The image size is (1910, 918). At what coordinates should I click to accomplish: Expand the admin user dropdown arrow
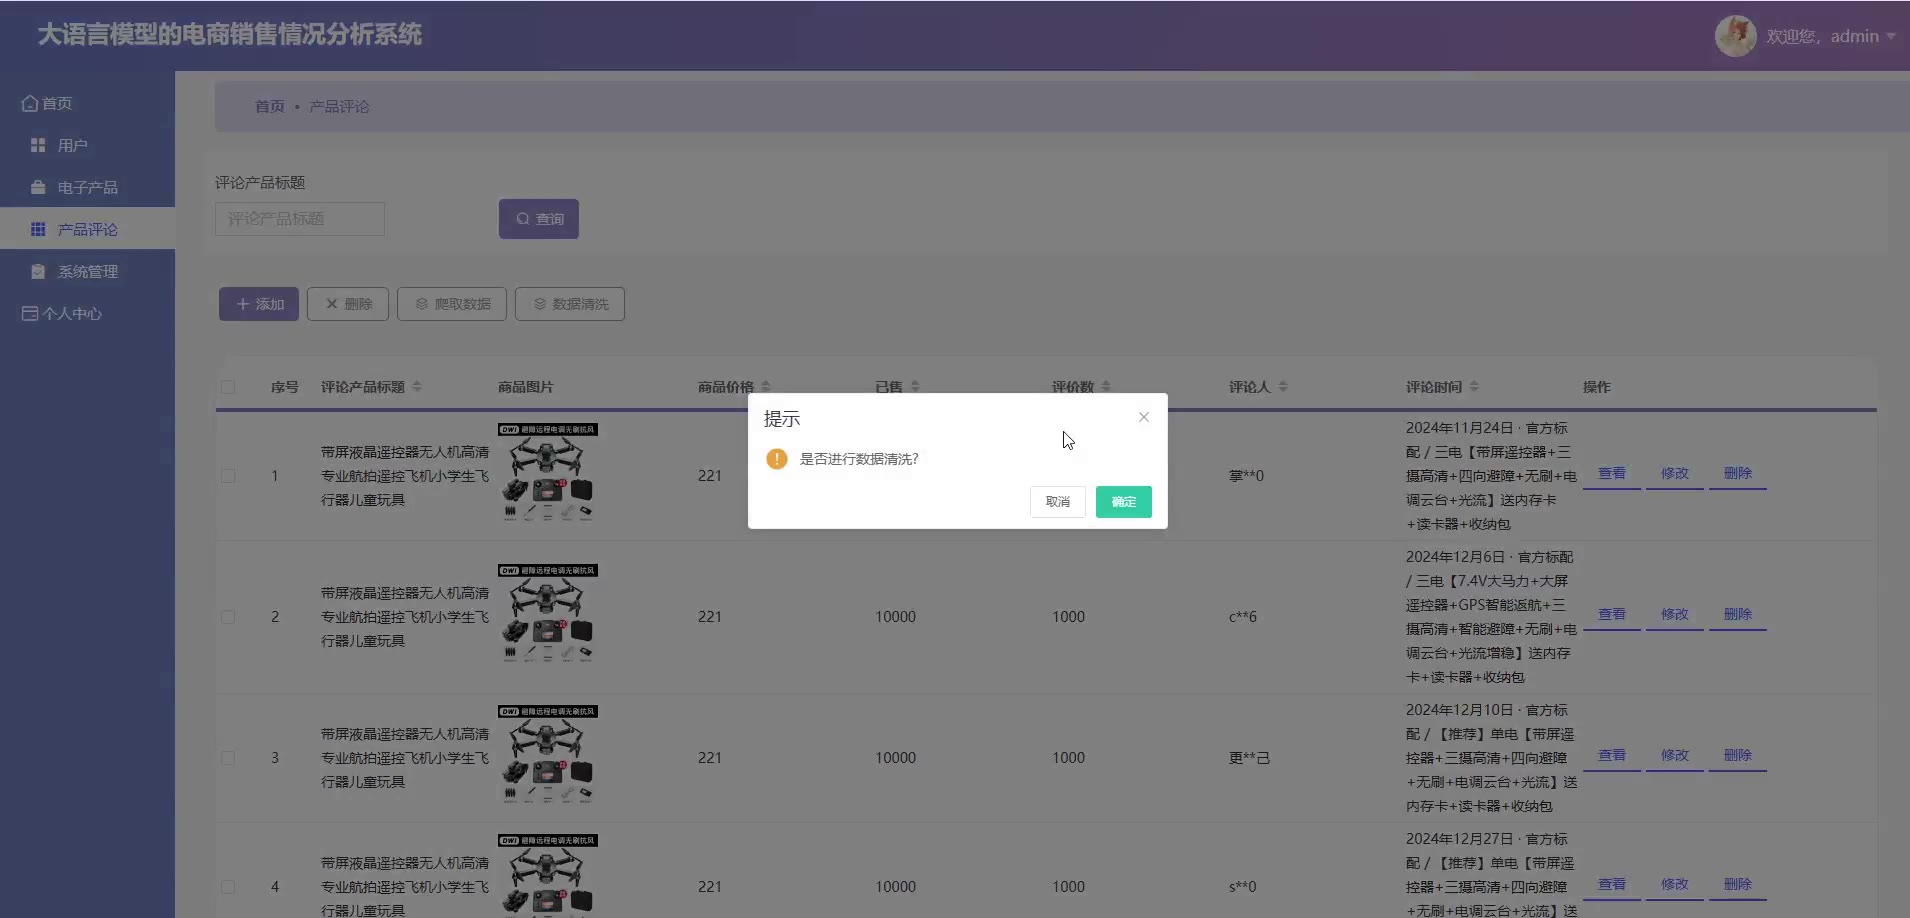tap(1891, 37)
